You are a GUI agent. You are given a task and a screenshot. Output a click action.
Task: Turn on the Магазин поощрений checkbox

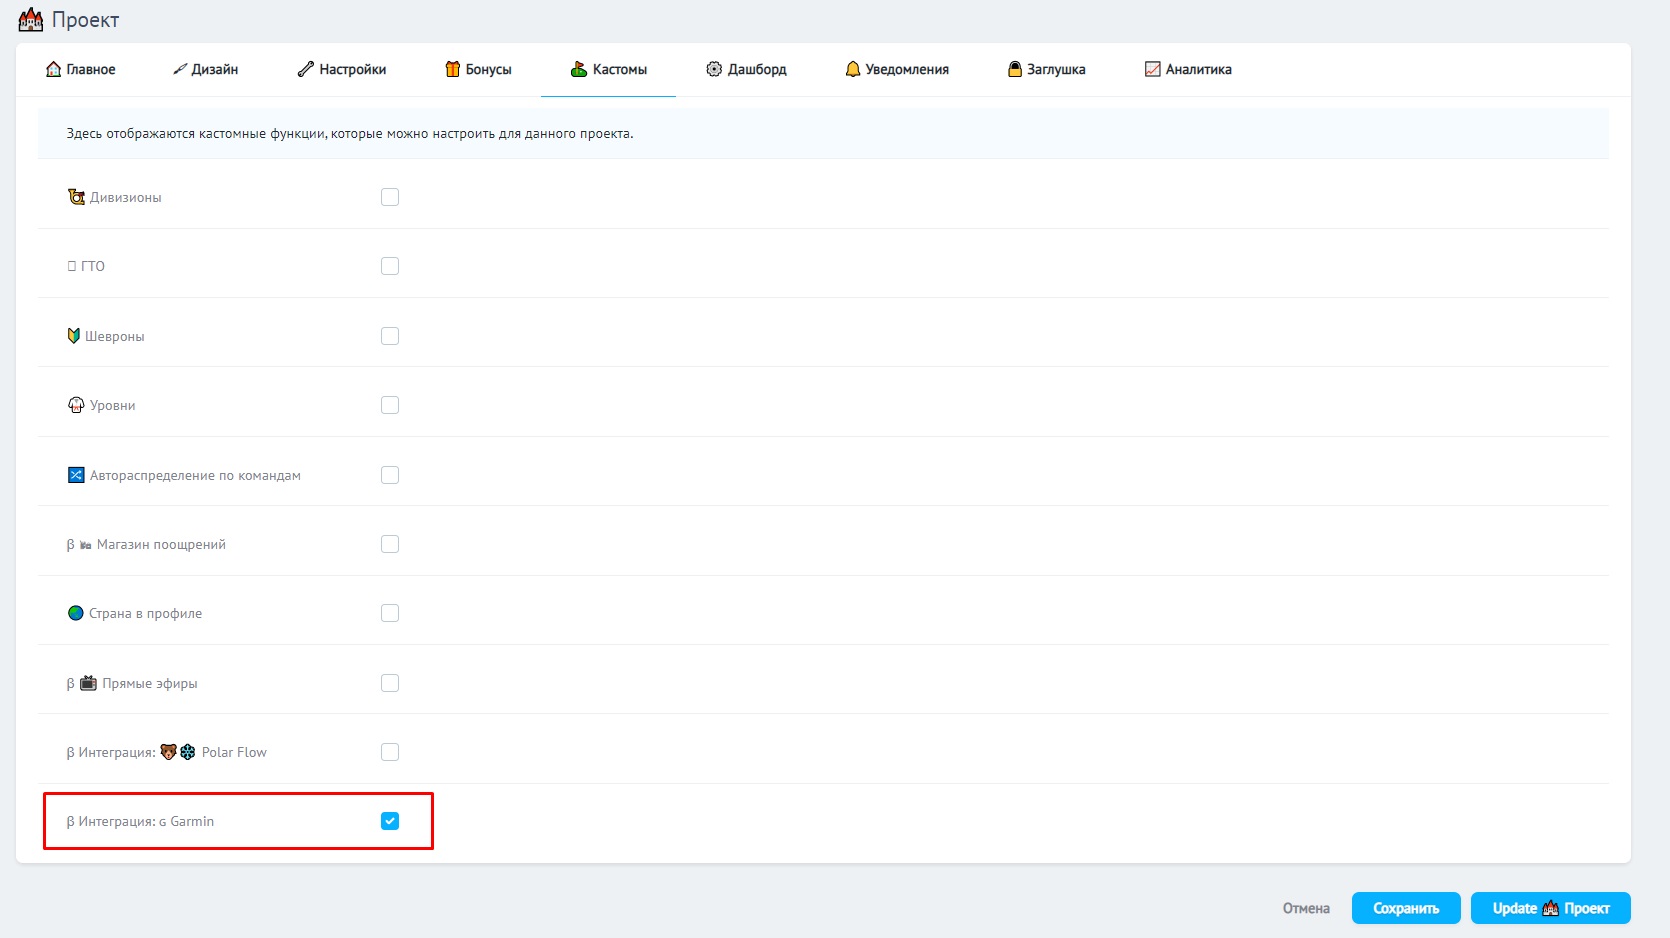(390, 544)
